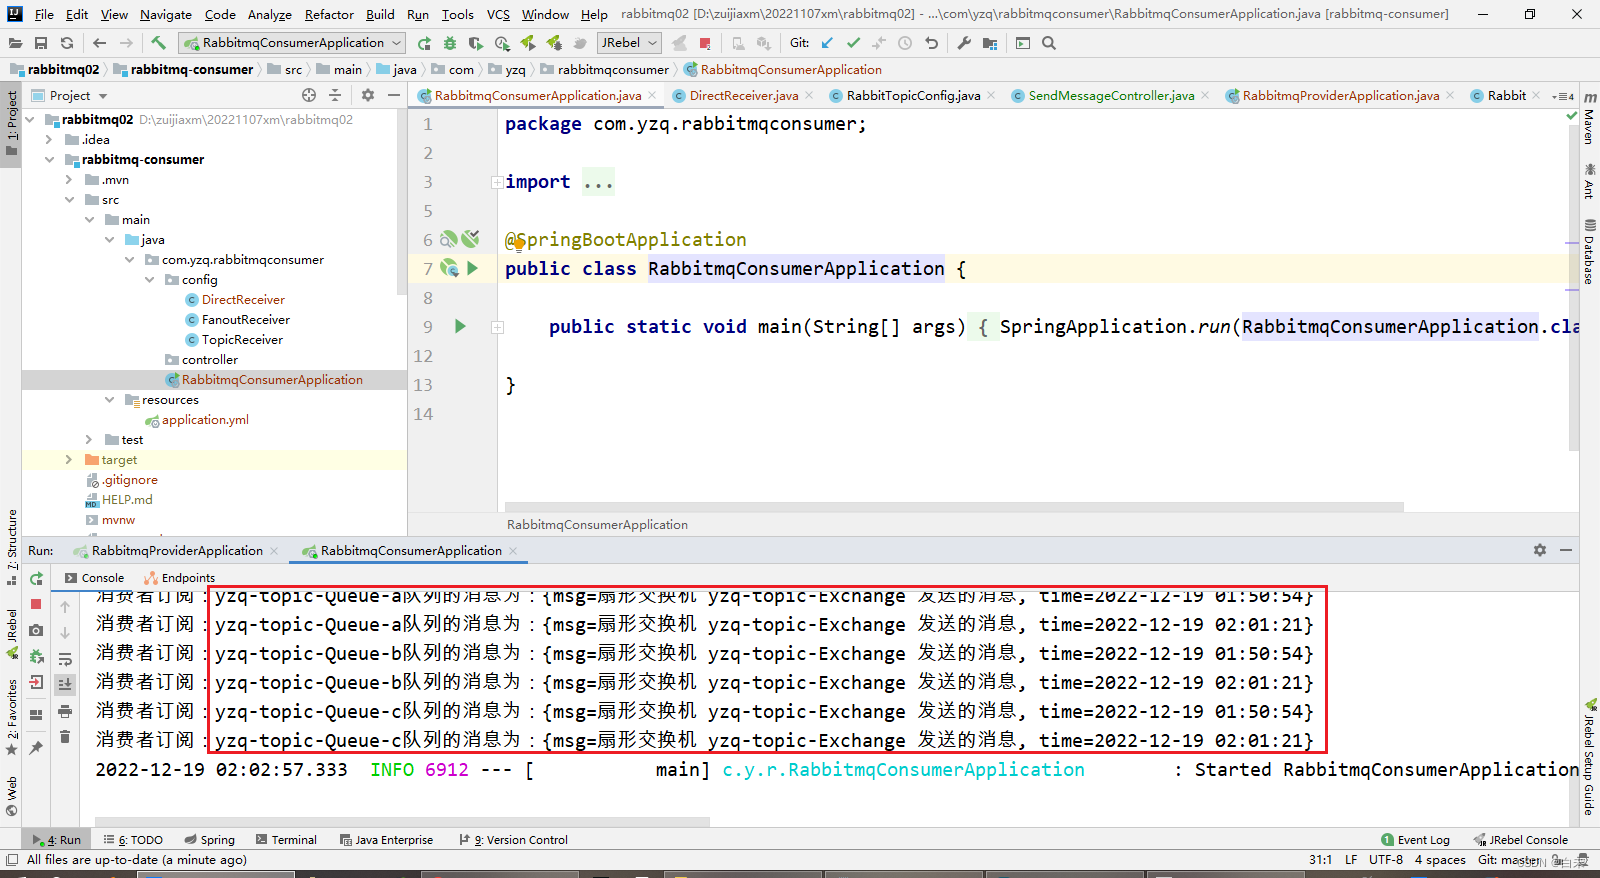Rerun RabbitmqConsumerApplication in the Run panel
The height and width of the screenshot is (878, 1600).
(x=36, y=579)
